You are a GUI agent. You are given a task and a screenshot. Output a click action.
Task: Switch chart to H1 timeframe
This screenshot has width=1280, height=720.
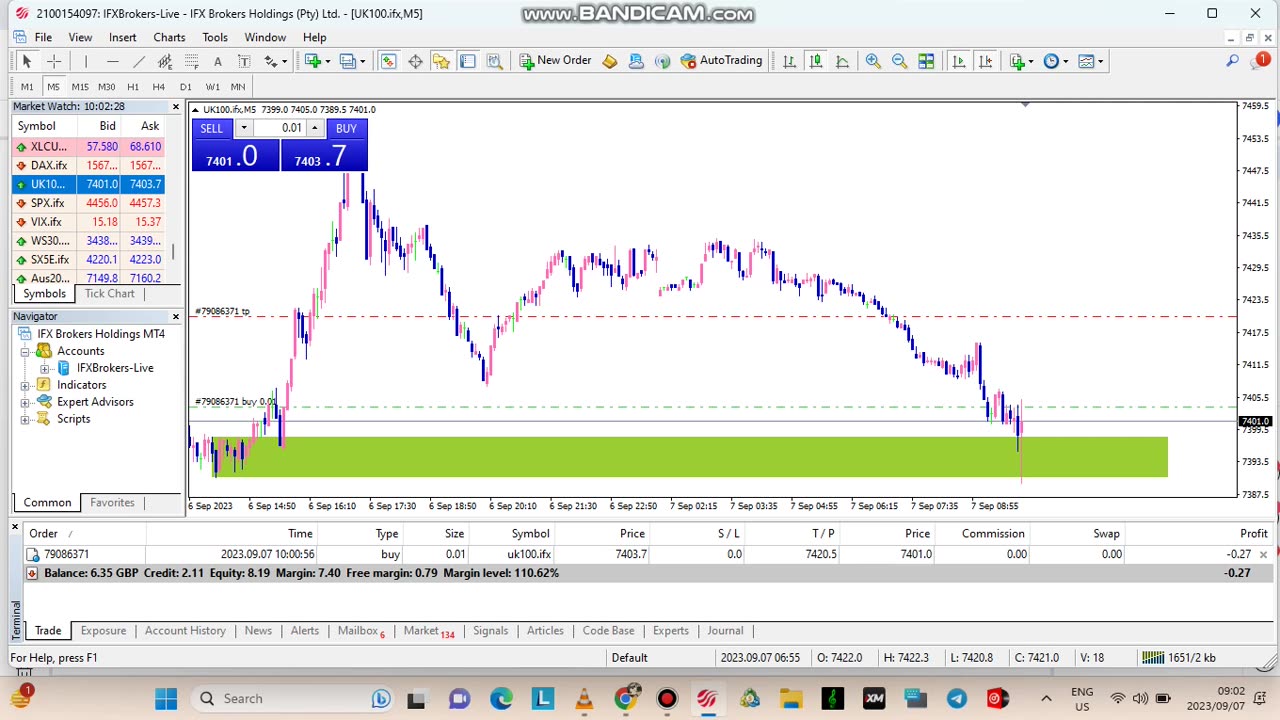click(133, 87)
